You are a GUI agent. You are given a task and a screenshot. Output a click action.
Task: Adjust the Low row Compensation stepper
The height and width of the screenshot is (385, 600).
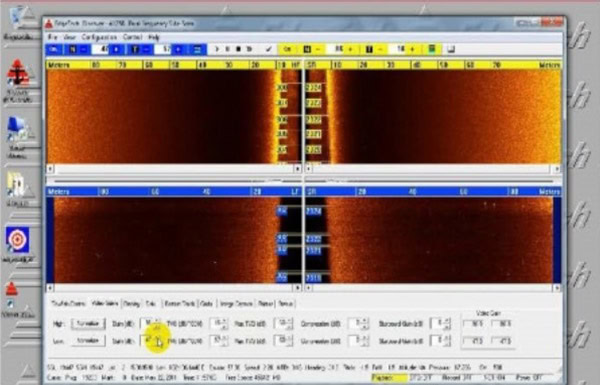365,340
